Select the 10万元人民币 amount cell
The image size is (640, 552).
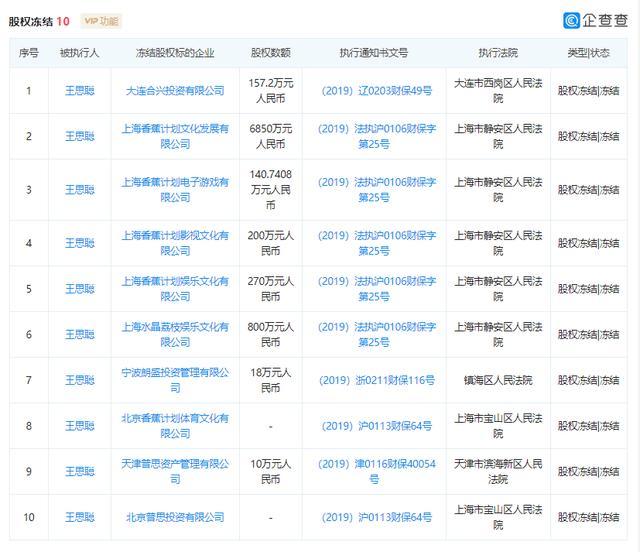coord(271,472)
